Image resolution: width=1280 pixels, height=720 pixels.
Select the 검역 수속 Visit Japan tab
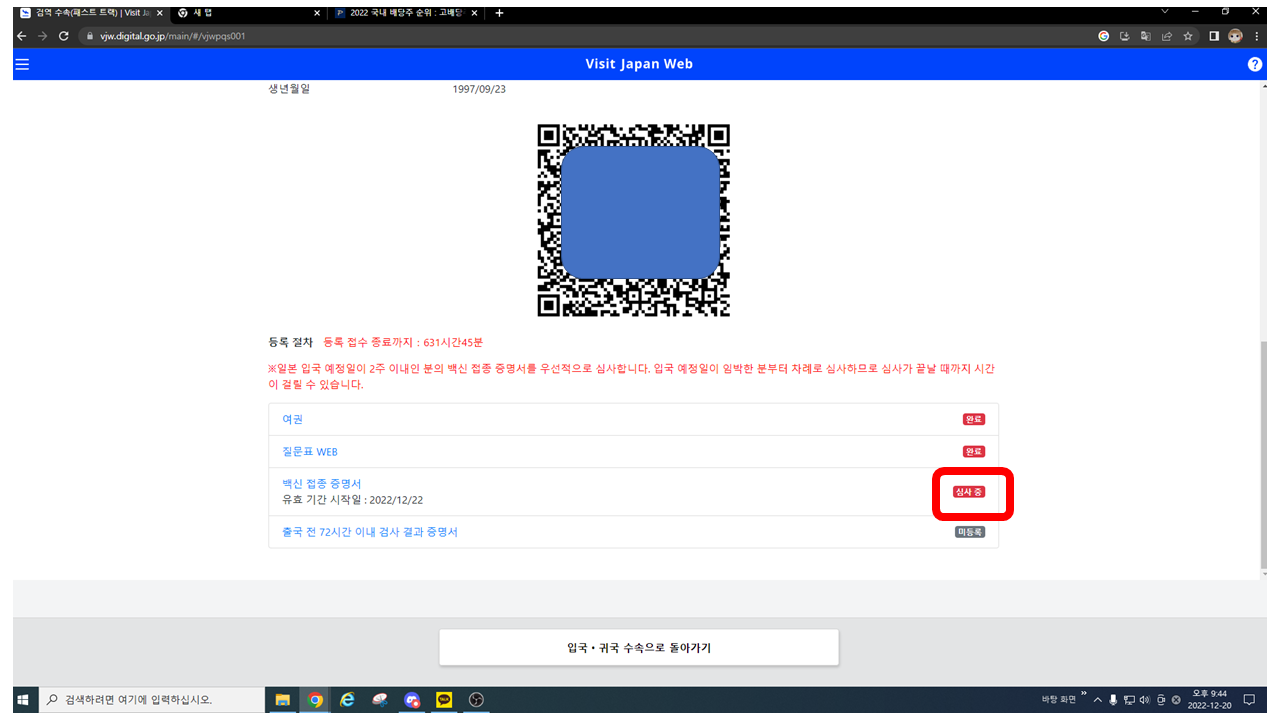pos(90,13)
